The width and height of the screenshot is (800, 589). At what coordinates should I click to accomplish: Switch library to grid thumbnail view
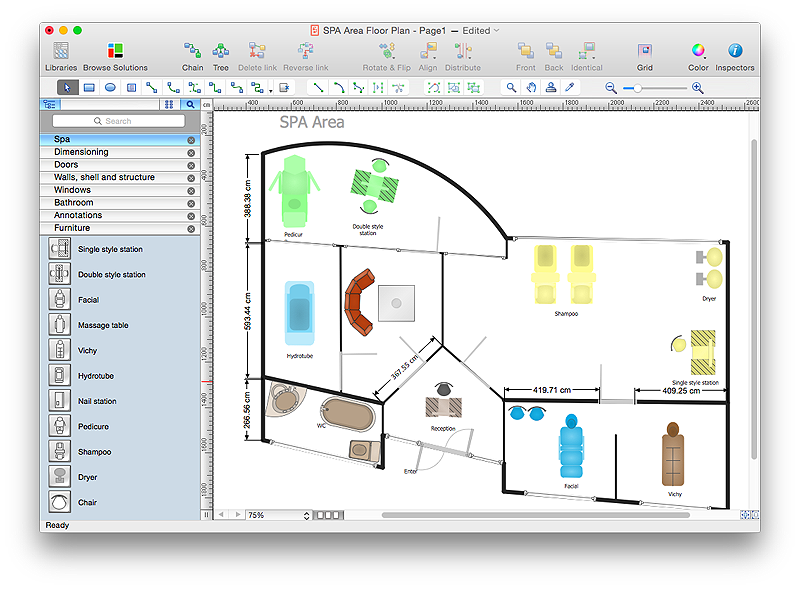click(x=169, y=104)
